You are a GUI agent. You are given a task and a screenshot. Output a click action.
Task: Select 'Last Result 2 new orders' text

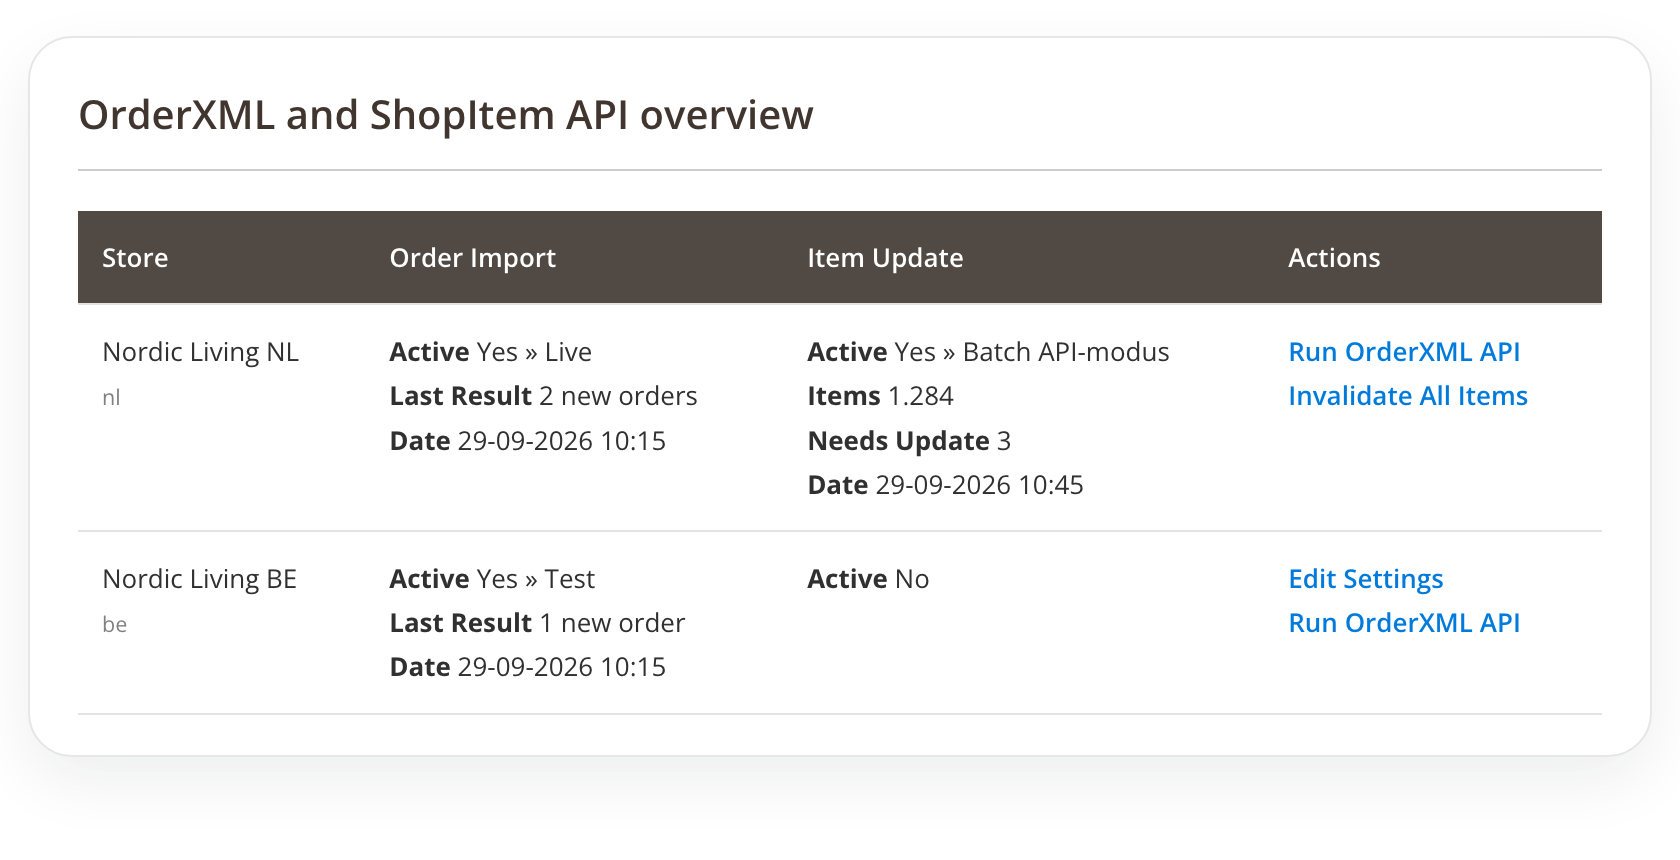coord(544,396)
